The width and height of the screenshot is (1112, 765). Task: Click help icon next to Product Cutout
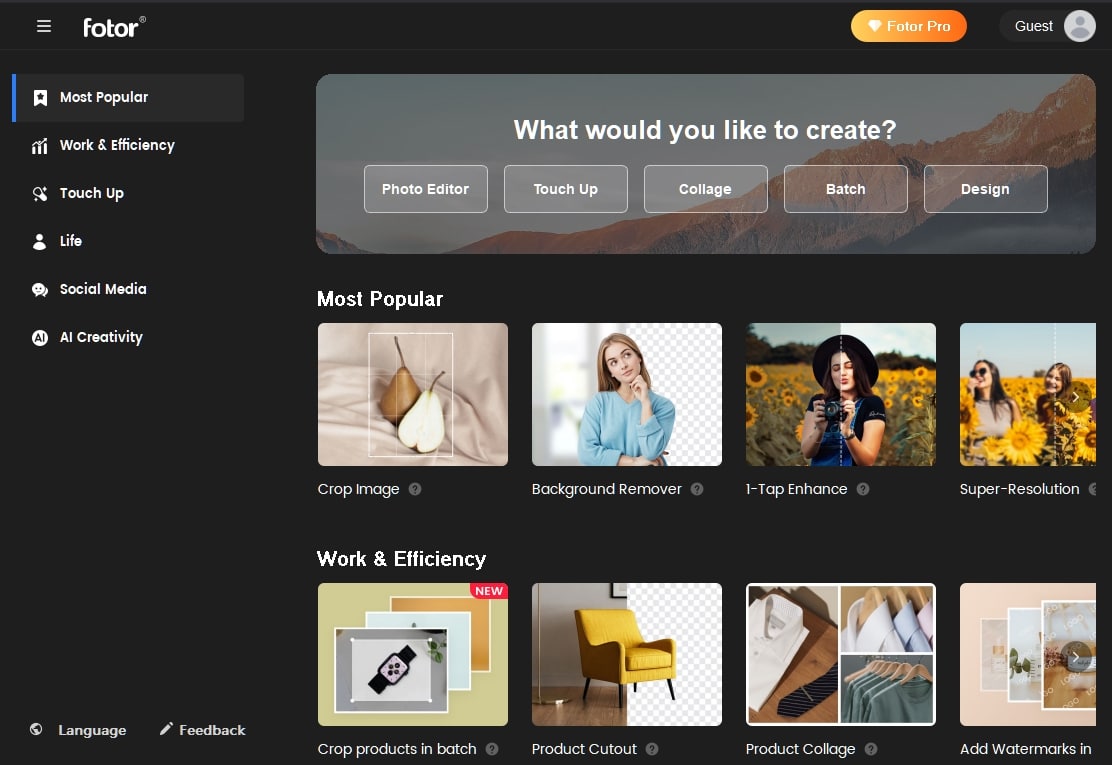(652, 749)
